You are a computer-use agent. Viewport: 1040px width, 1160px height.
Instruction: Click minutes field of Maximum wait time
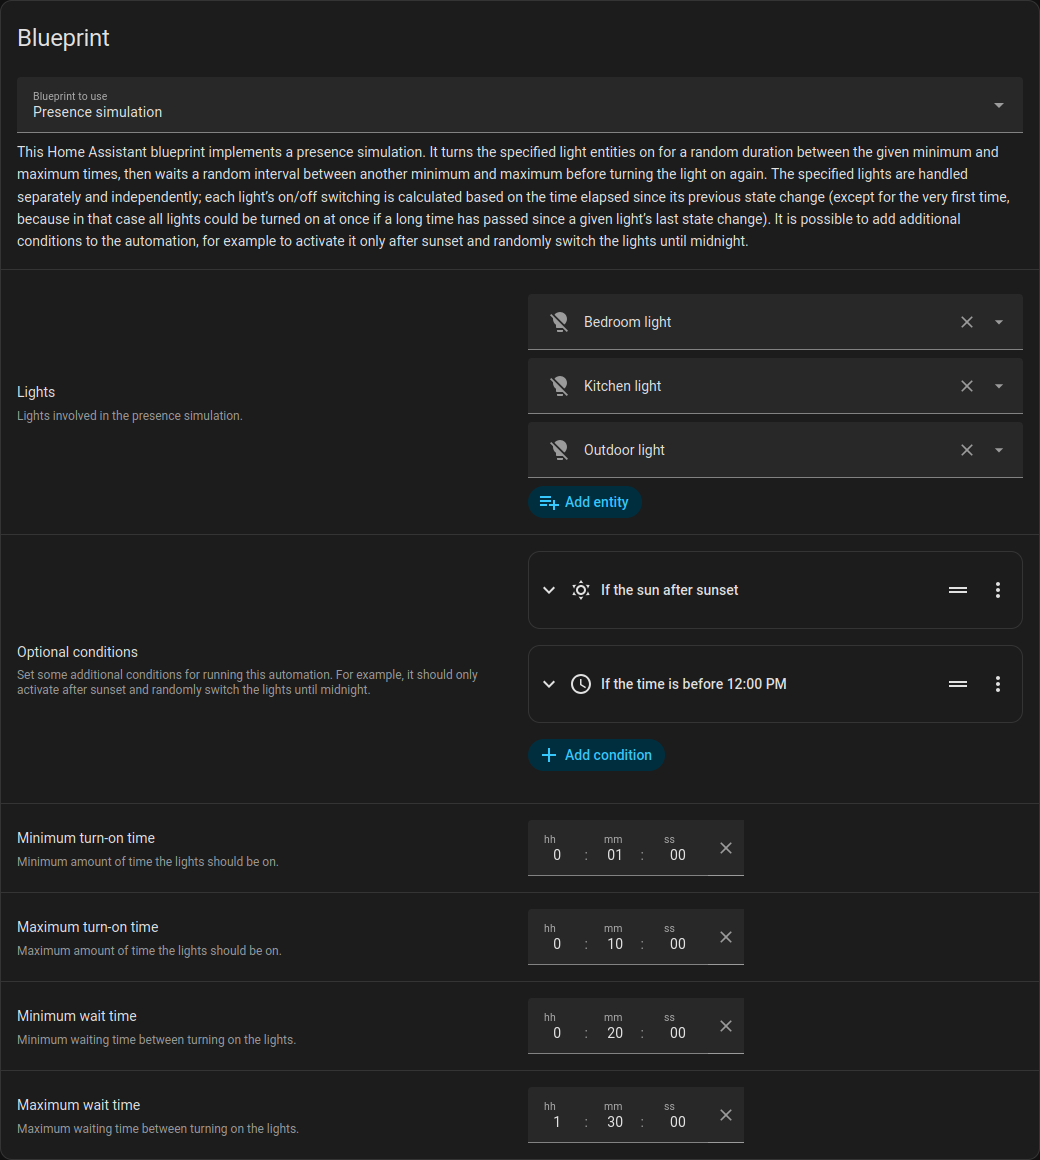(614, 1115)
